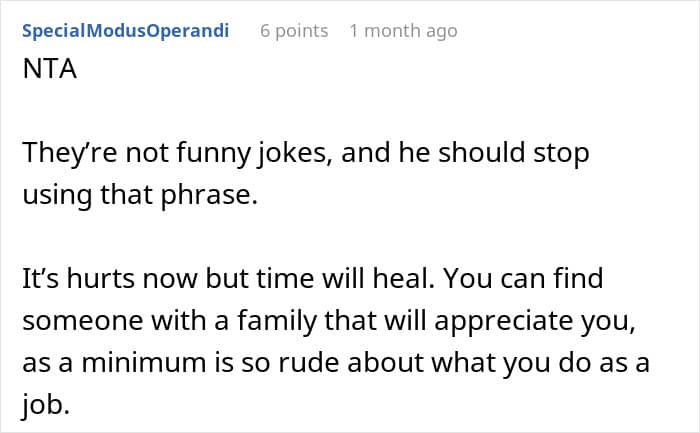Click the 6 points score
This screenshot has width=700, height=433.
(x=294, y=31)
